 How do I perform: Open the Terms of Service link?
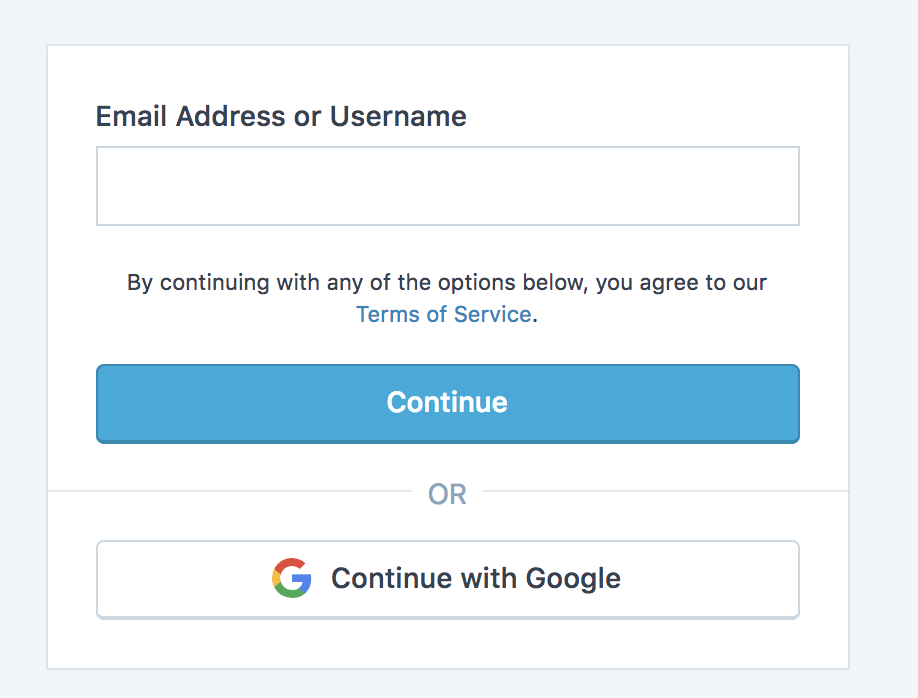pos(443,314)
